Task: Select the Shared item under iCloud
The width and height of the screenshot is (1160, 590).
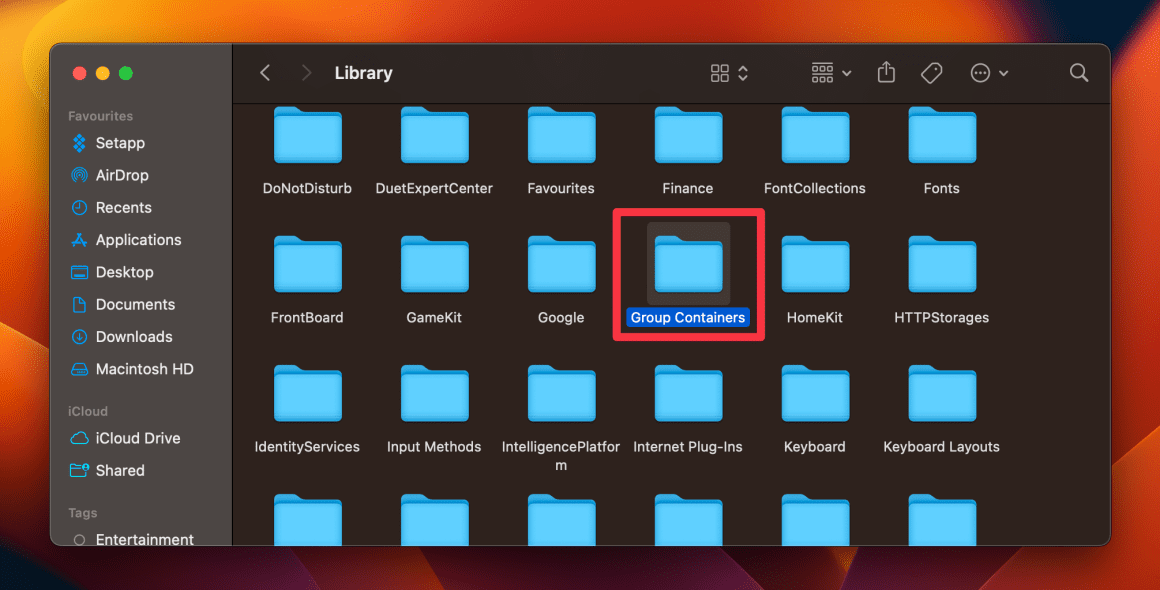Action: 119,470
